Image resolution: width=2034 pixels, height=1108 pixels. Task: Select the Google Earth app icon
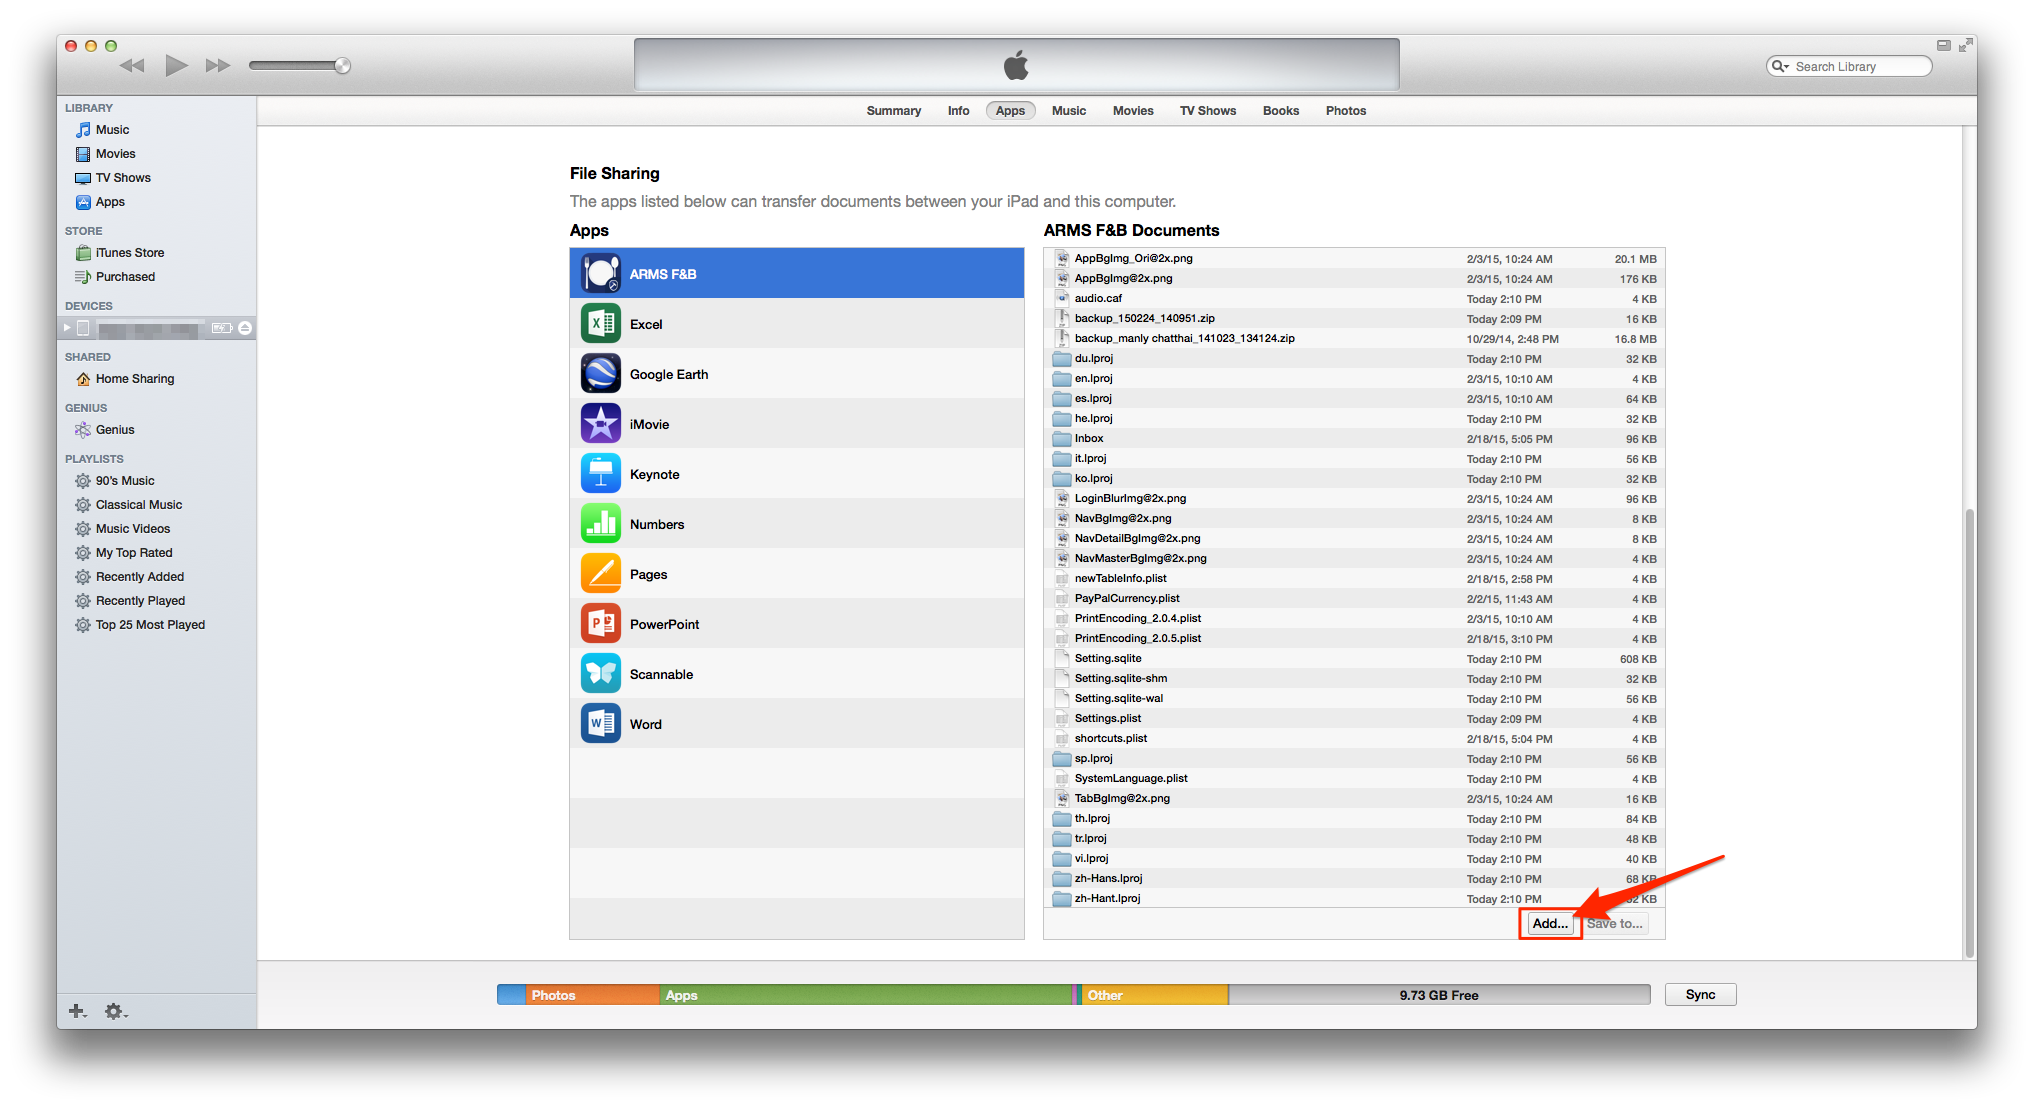600,374
